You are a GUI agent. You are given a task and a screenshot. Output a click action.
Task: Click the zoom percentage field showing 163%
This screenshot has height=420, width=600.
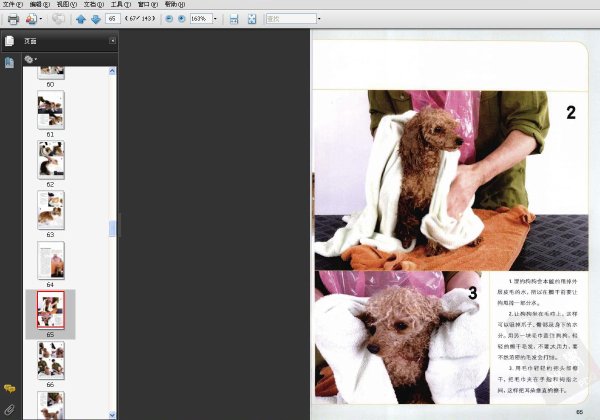[x=201, y=18]
